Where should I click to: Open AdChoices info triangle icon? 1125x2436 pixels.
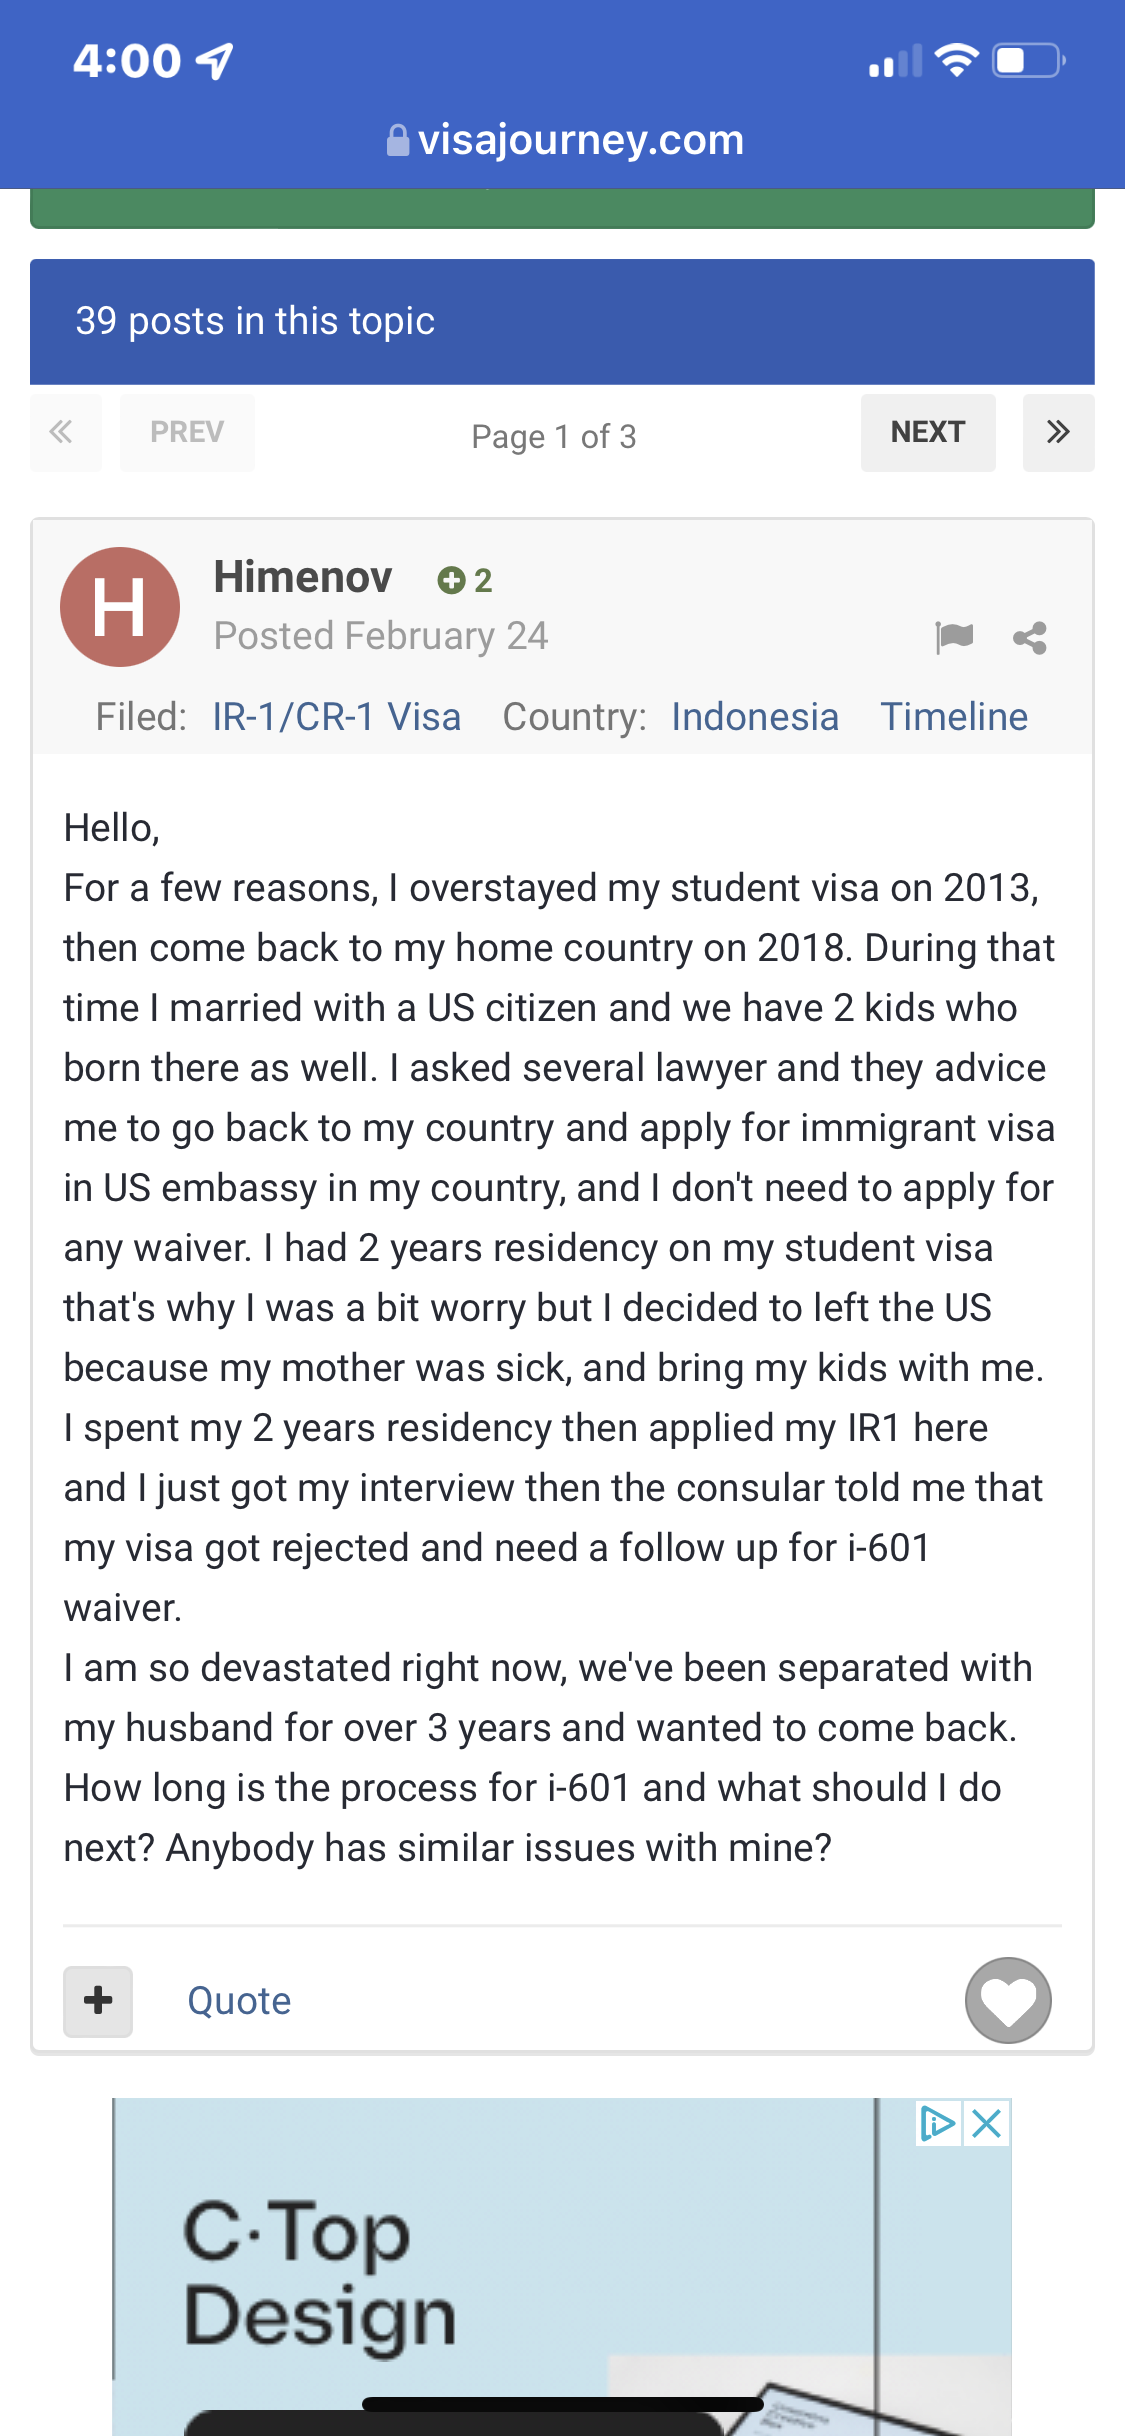click(x=939, y=2123)
